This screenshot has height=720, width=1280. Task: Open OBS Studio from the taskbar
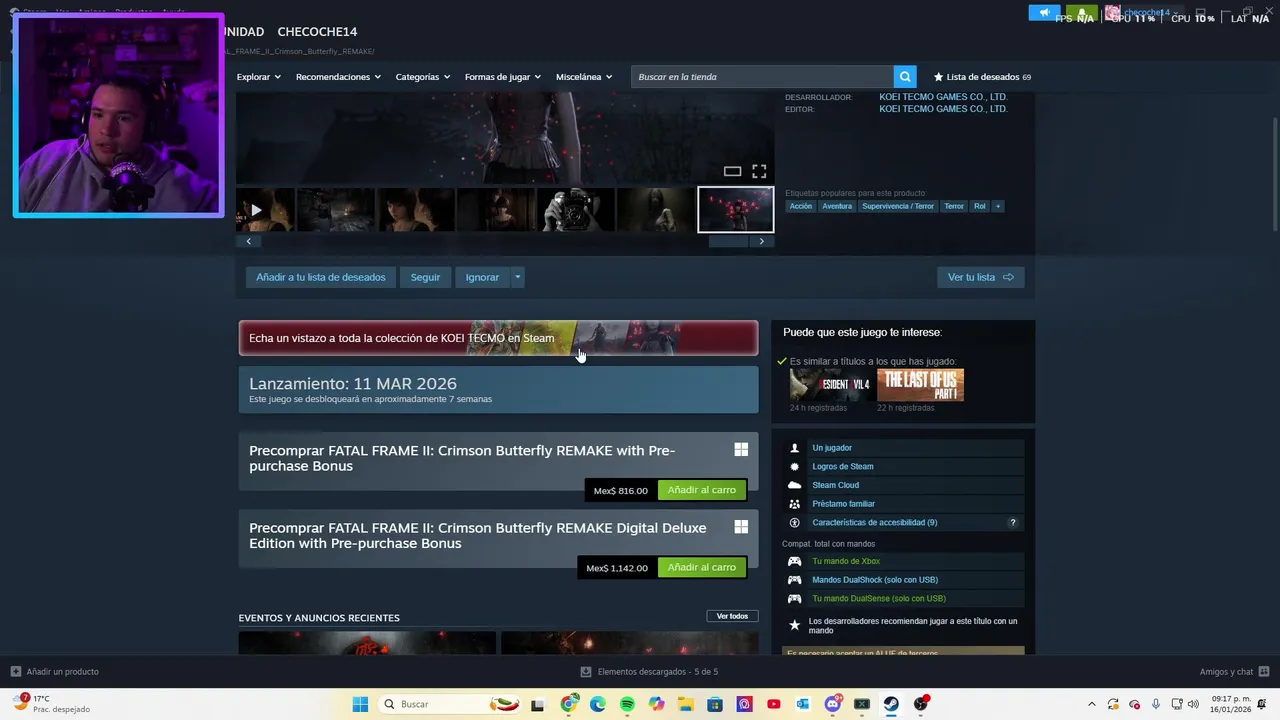tap(921, 704)
